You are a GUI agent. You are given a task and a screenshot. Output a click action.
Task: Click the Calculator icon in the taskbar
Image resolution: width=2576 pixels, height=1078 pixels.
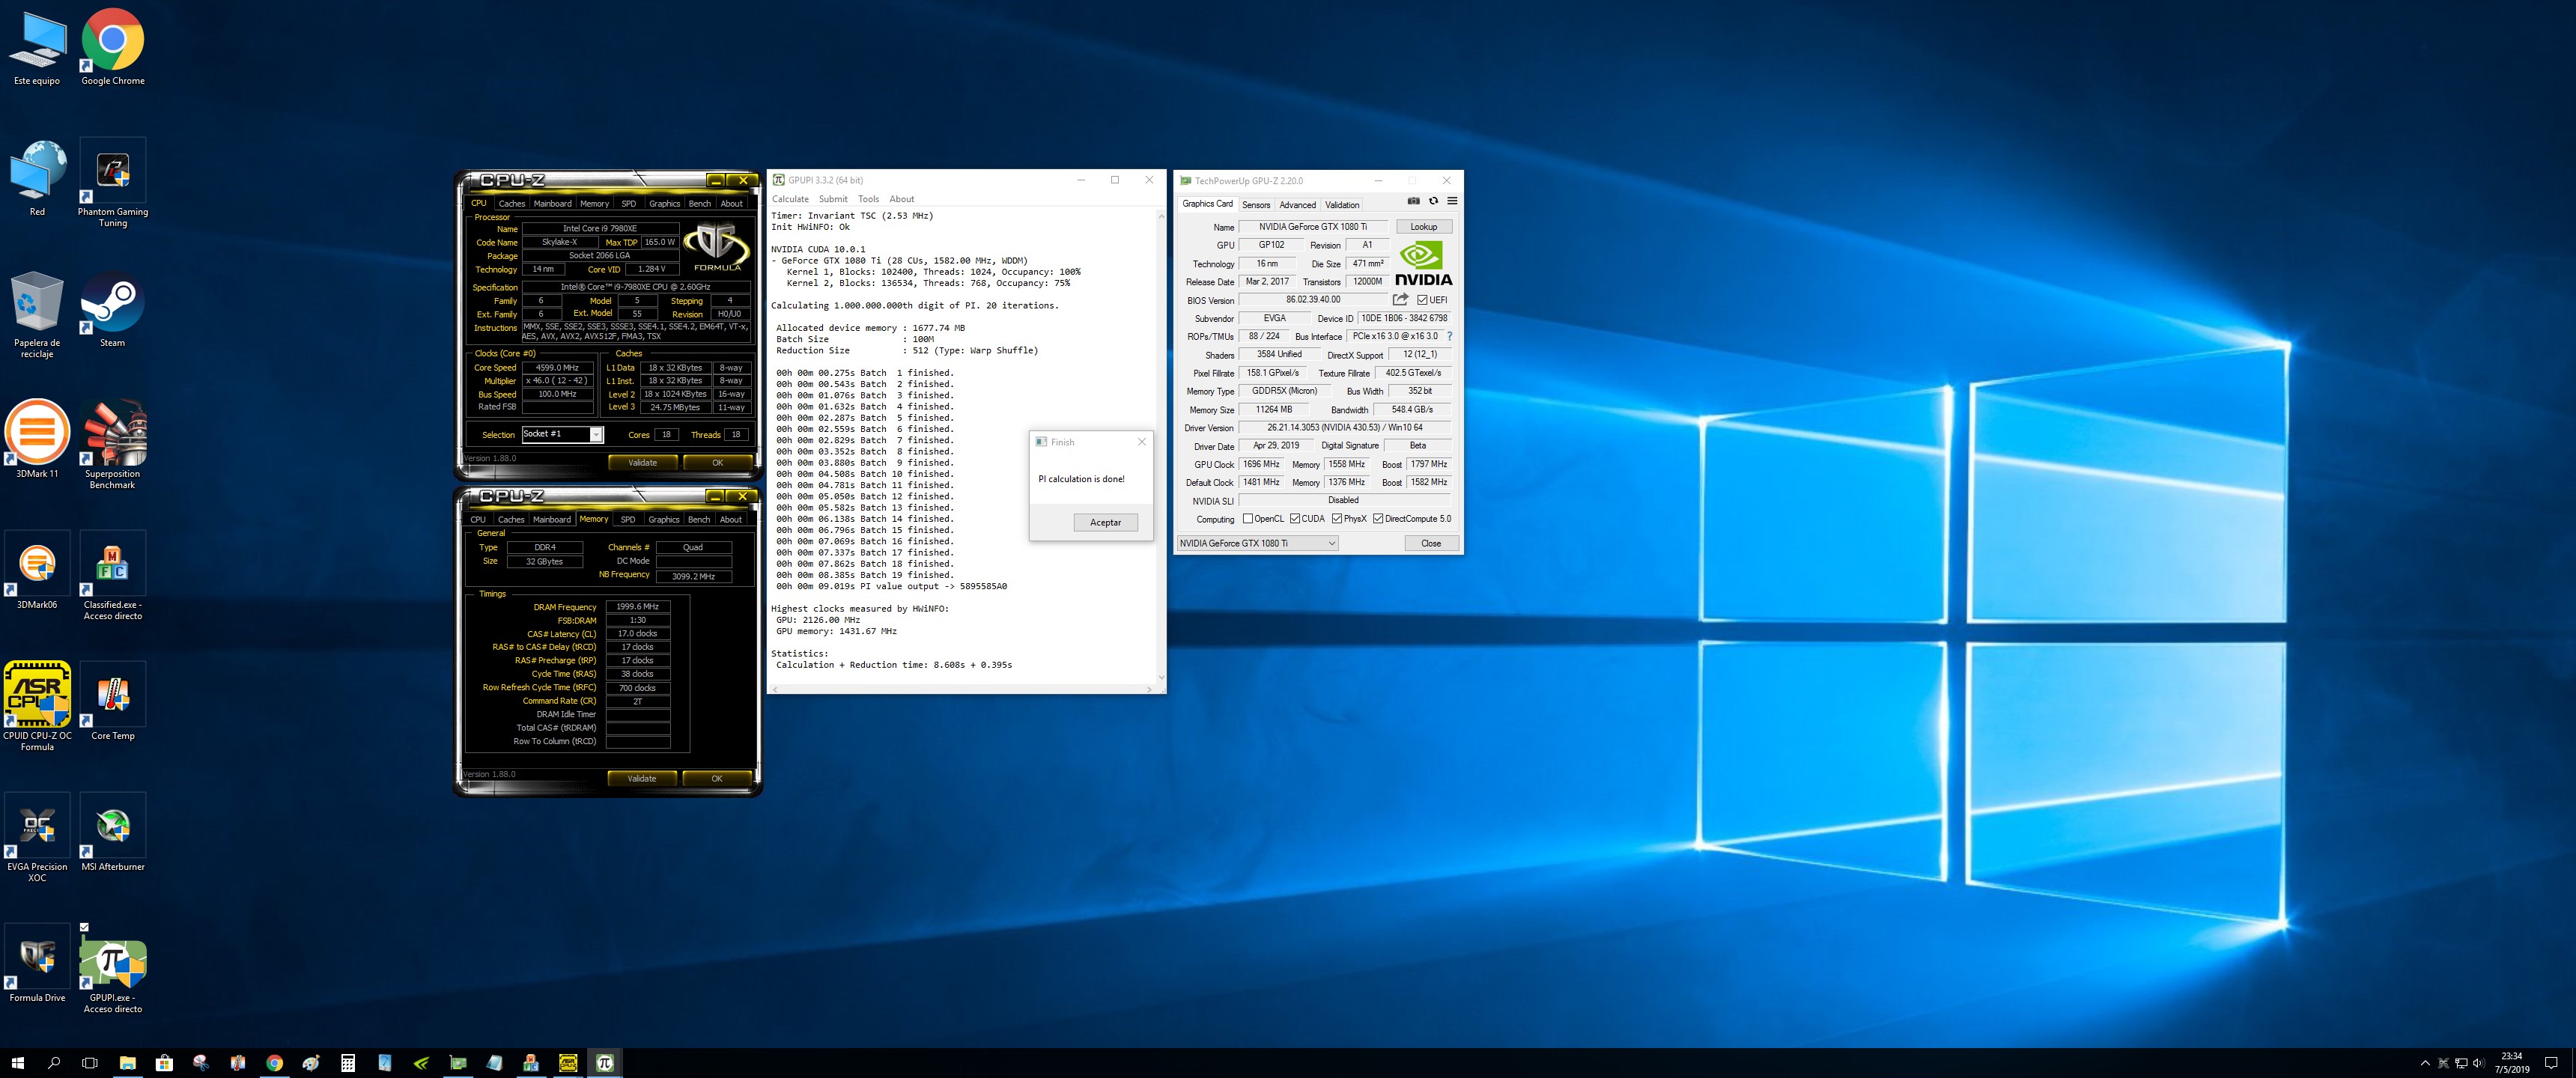point(348,1063)
